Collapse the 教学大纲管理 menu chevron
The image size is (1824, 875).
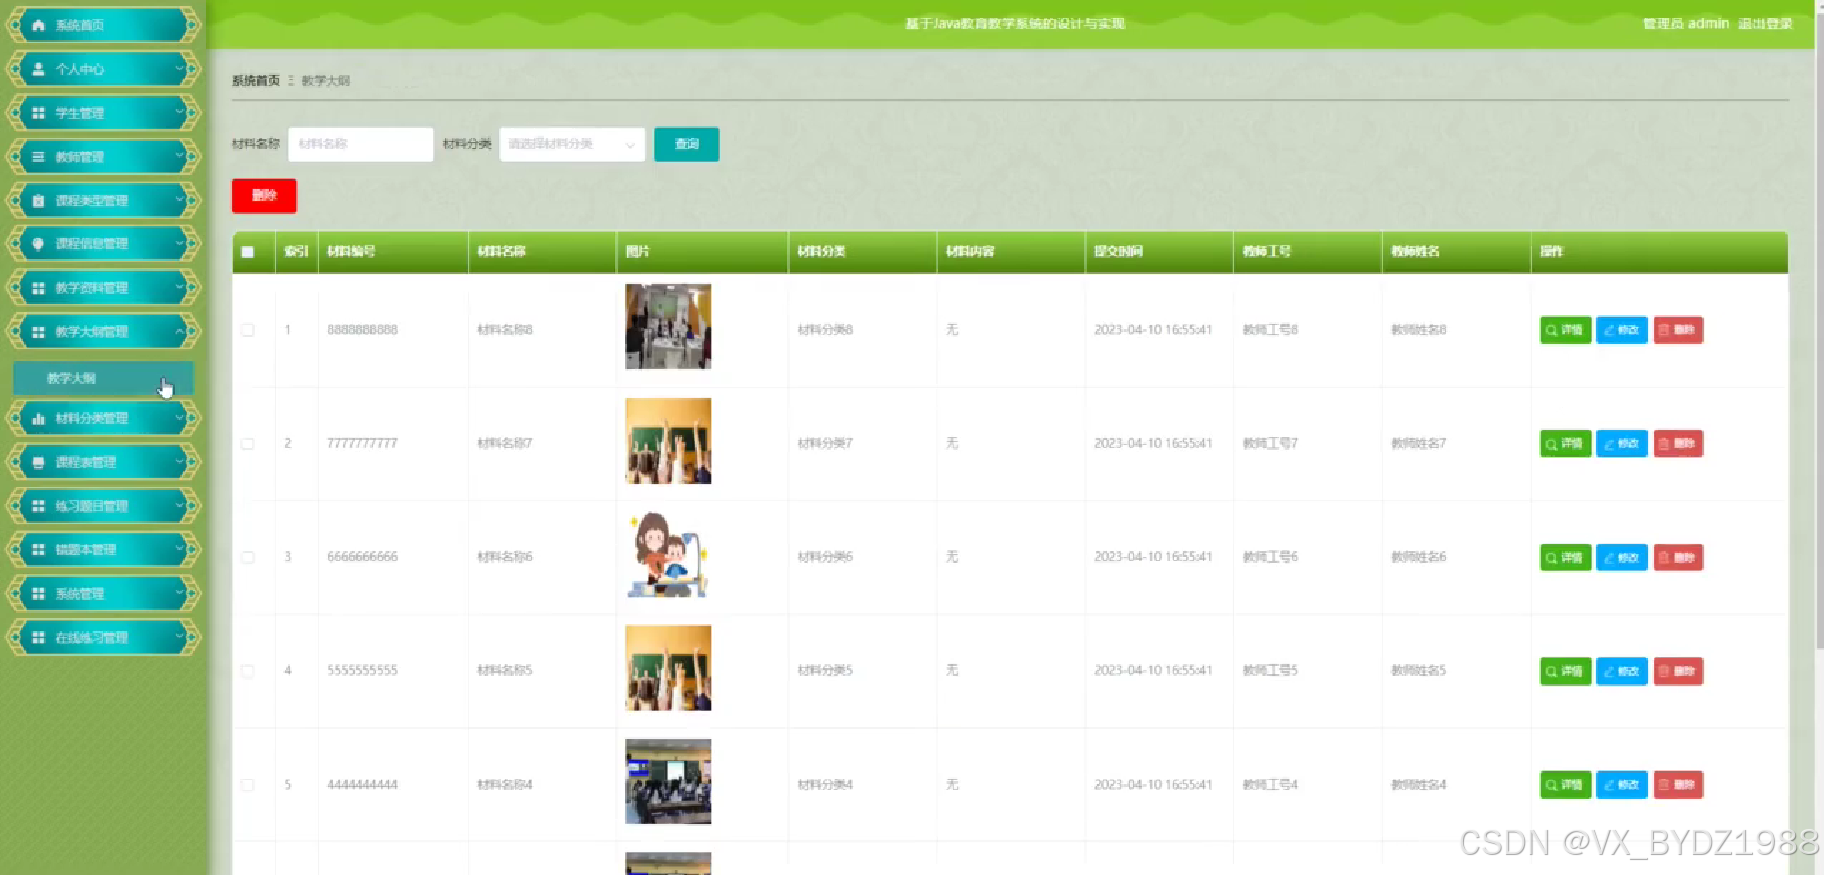coord(180,332)
